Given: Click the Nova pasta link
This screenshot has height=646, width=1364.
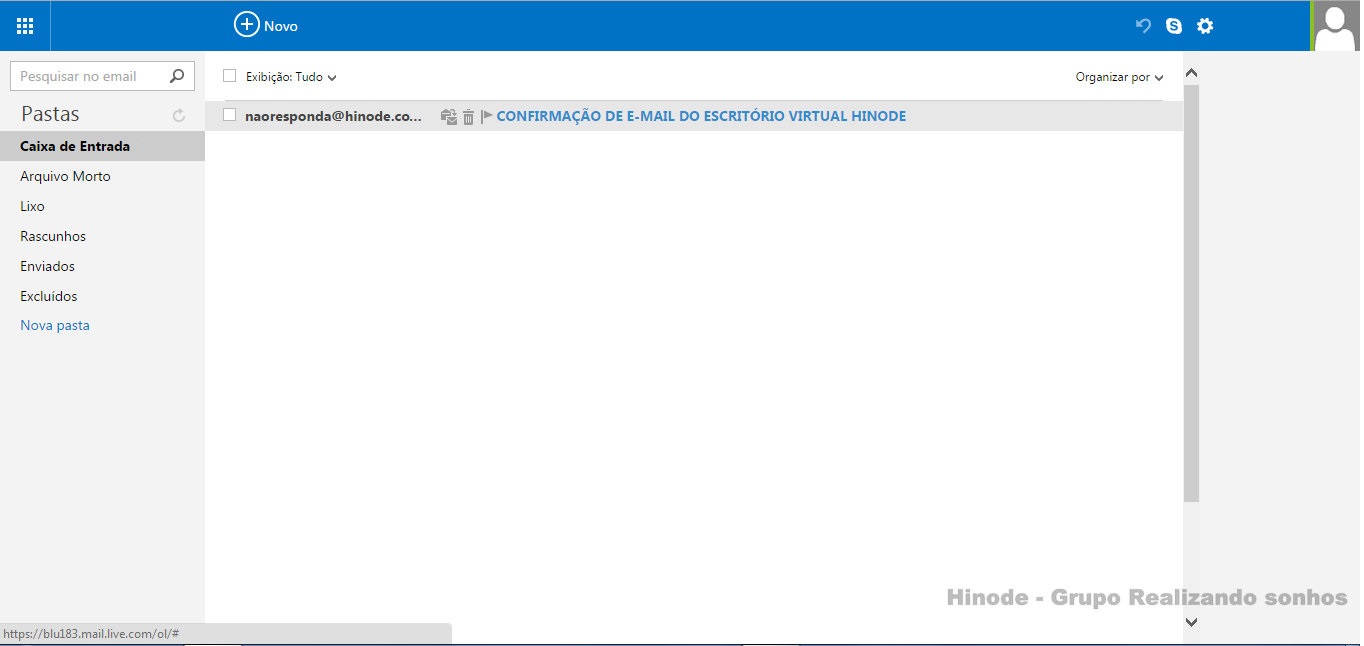Looking at the screenshot, I should (x=55, y=325).
